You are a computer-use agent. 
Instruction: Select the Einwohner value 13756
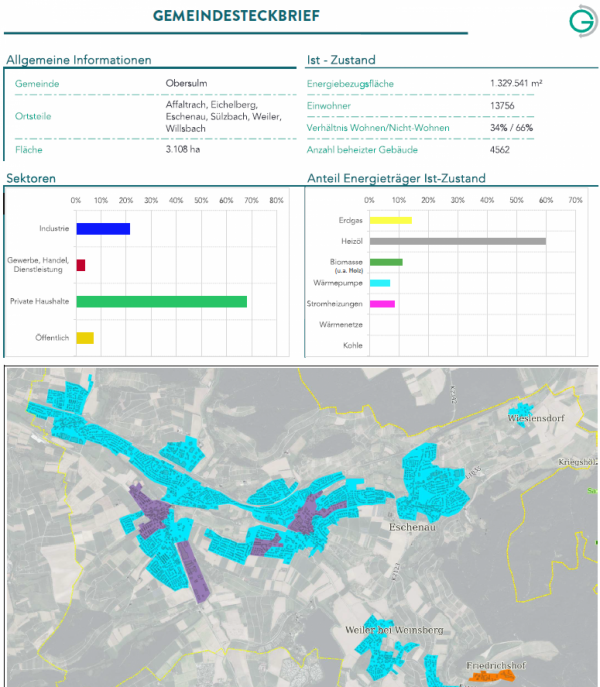point(504,105)
